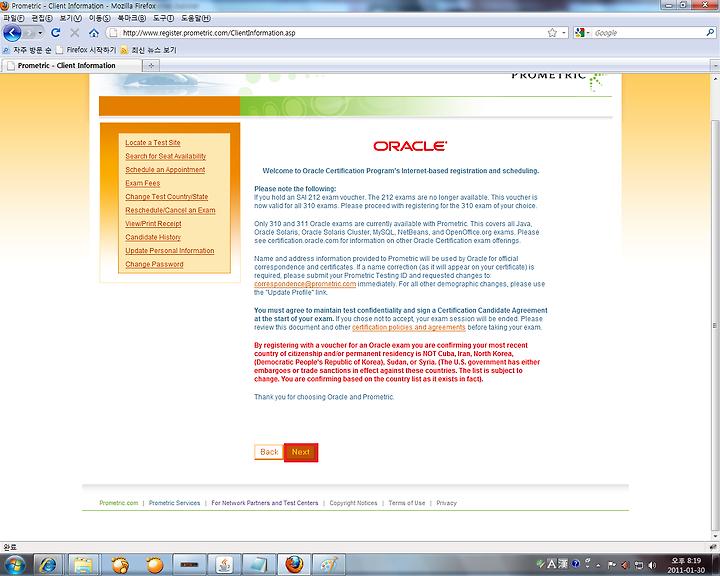
Task: Click the browser Back arrow button
Action: click(12, 33)
